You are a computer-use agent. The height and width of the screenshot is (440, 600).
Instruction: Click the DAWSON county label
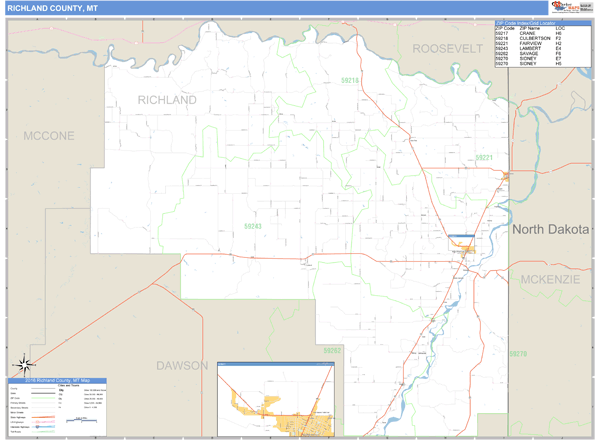tap(181, 365)
